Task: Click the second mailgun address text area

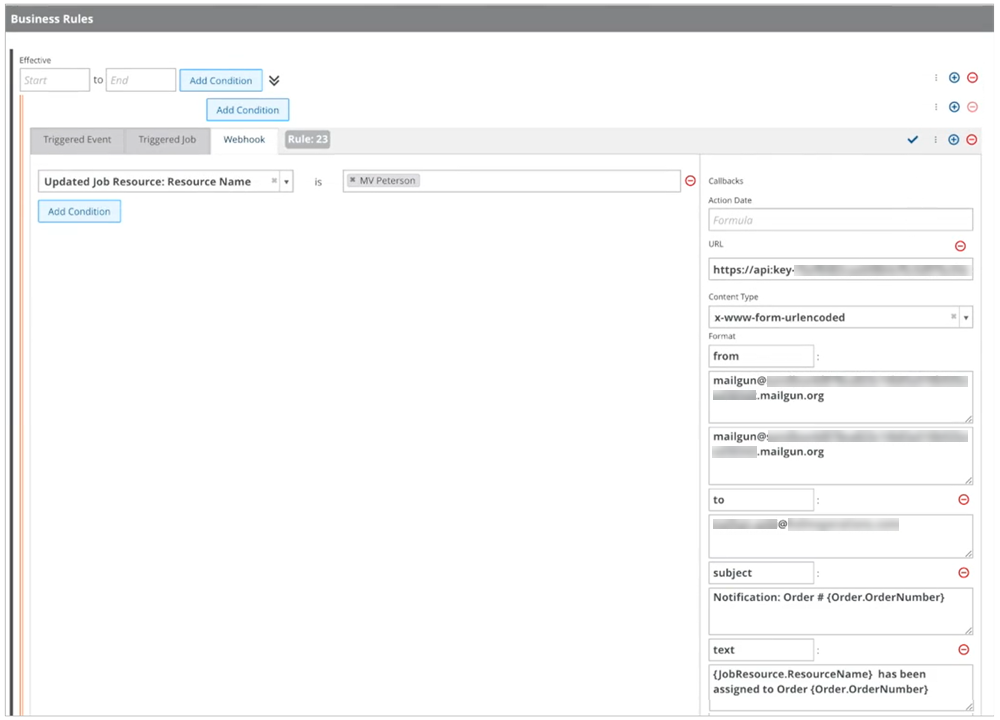Action: (841, 455)
